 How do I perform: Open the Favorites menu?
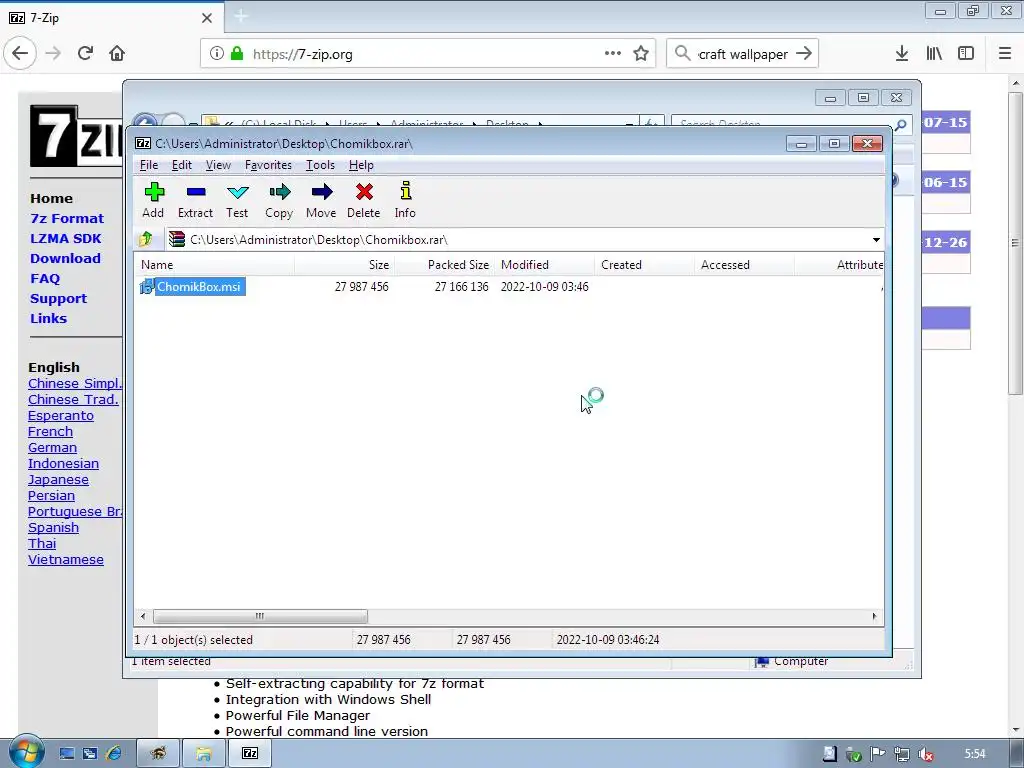[268, 165]
